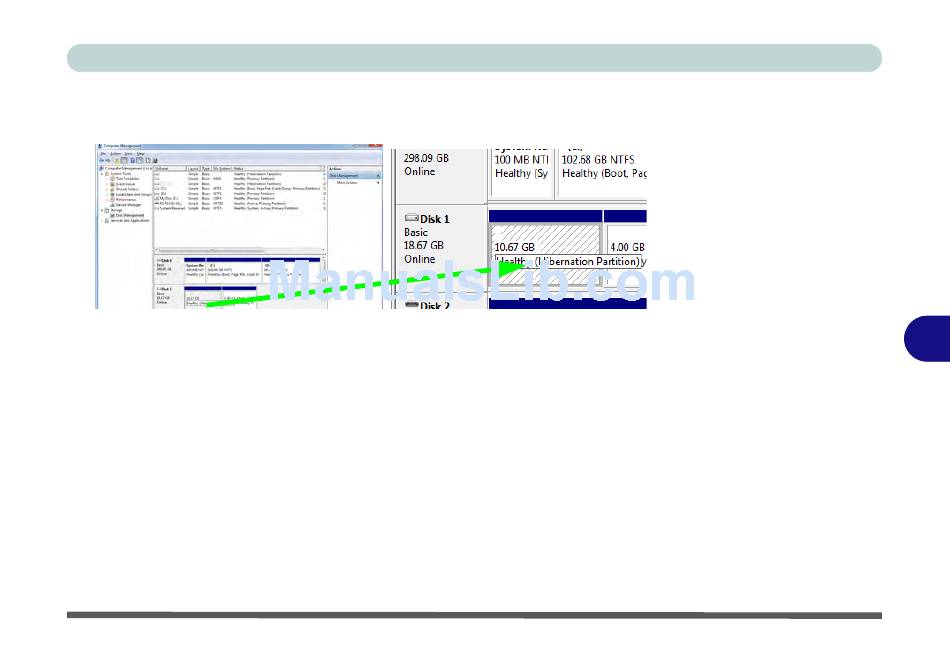Click the 18.67 GB label under Disk 1

424,245
